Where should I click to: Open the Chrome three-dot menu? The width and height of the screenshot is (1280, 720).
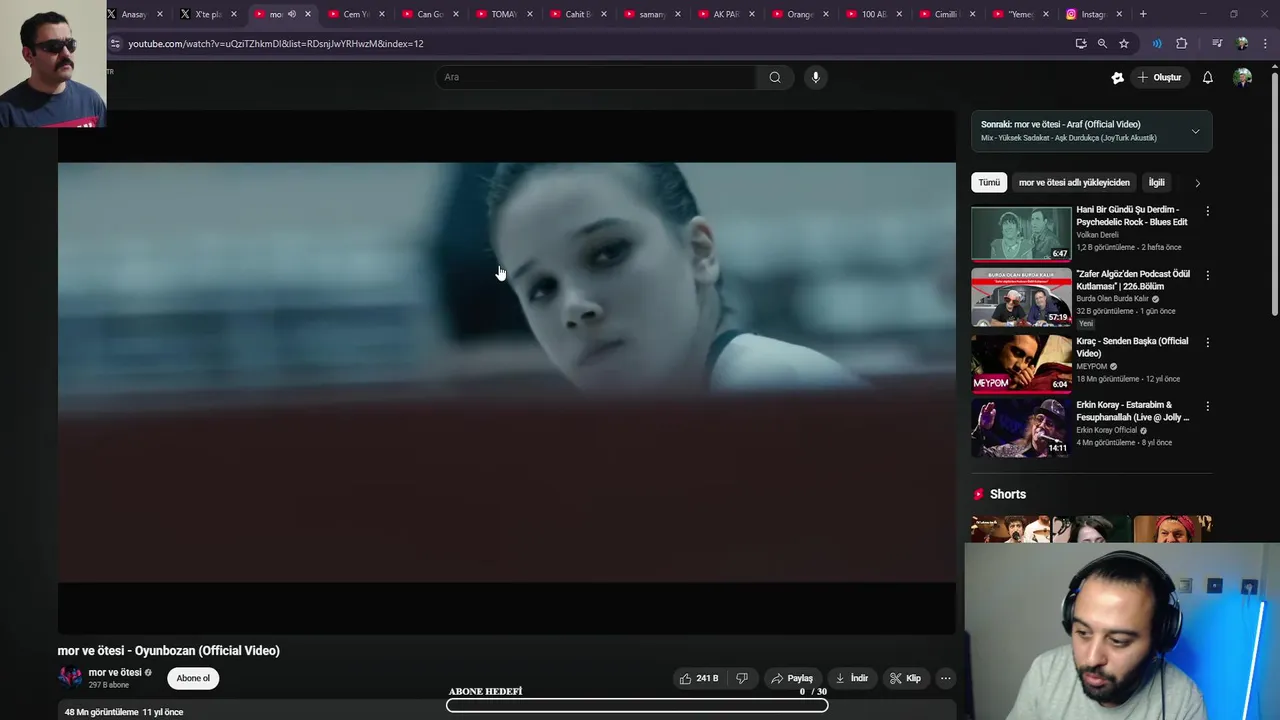point(1266,44)
